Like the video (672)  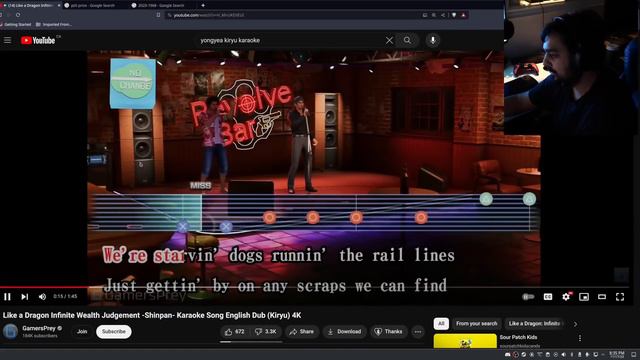click(x=235, y=331)
